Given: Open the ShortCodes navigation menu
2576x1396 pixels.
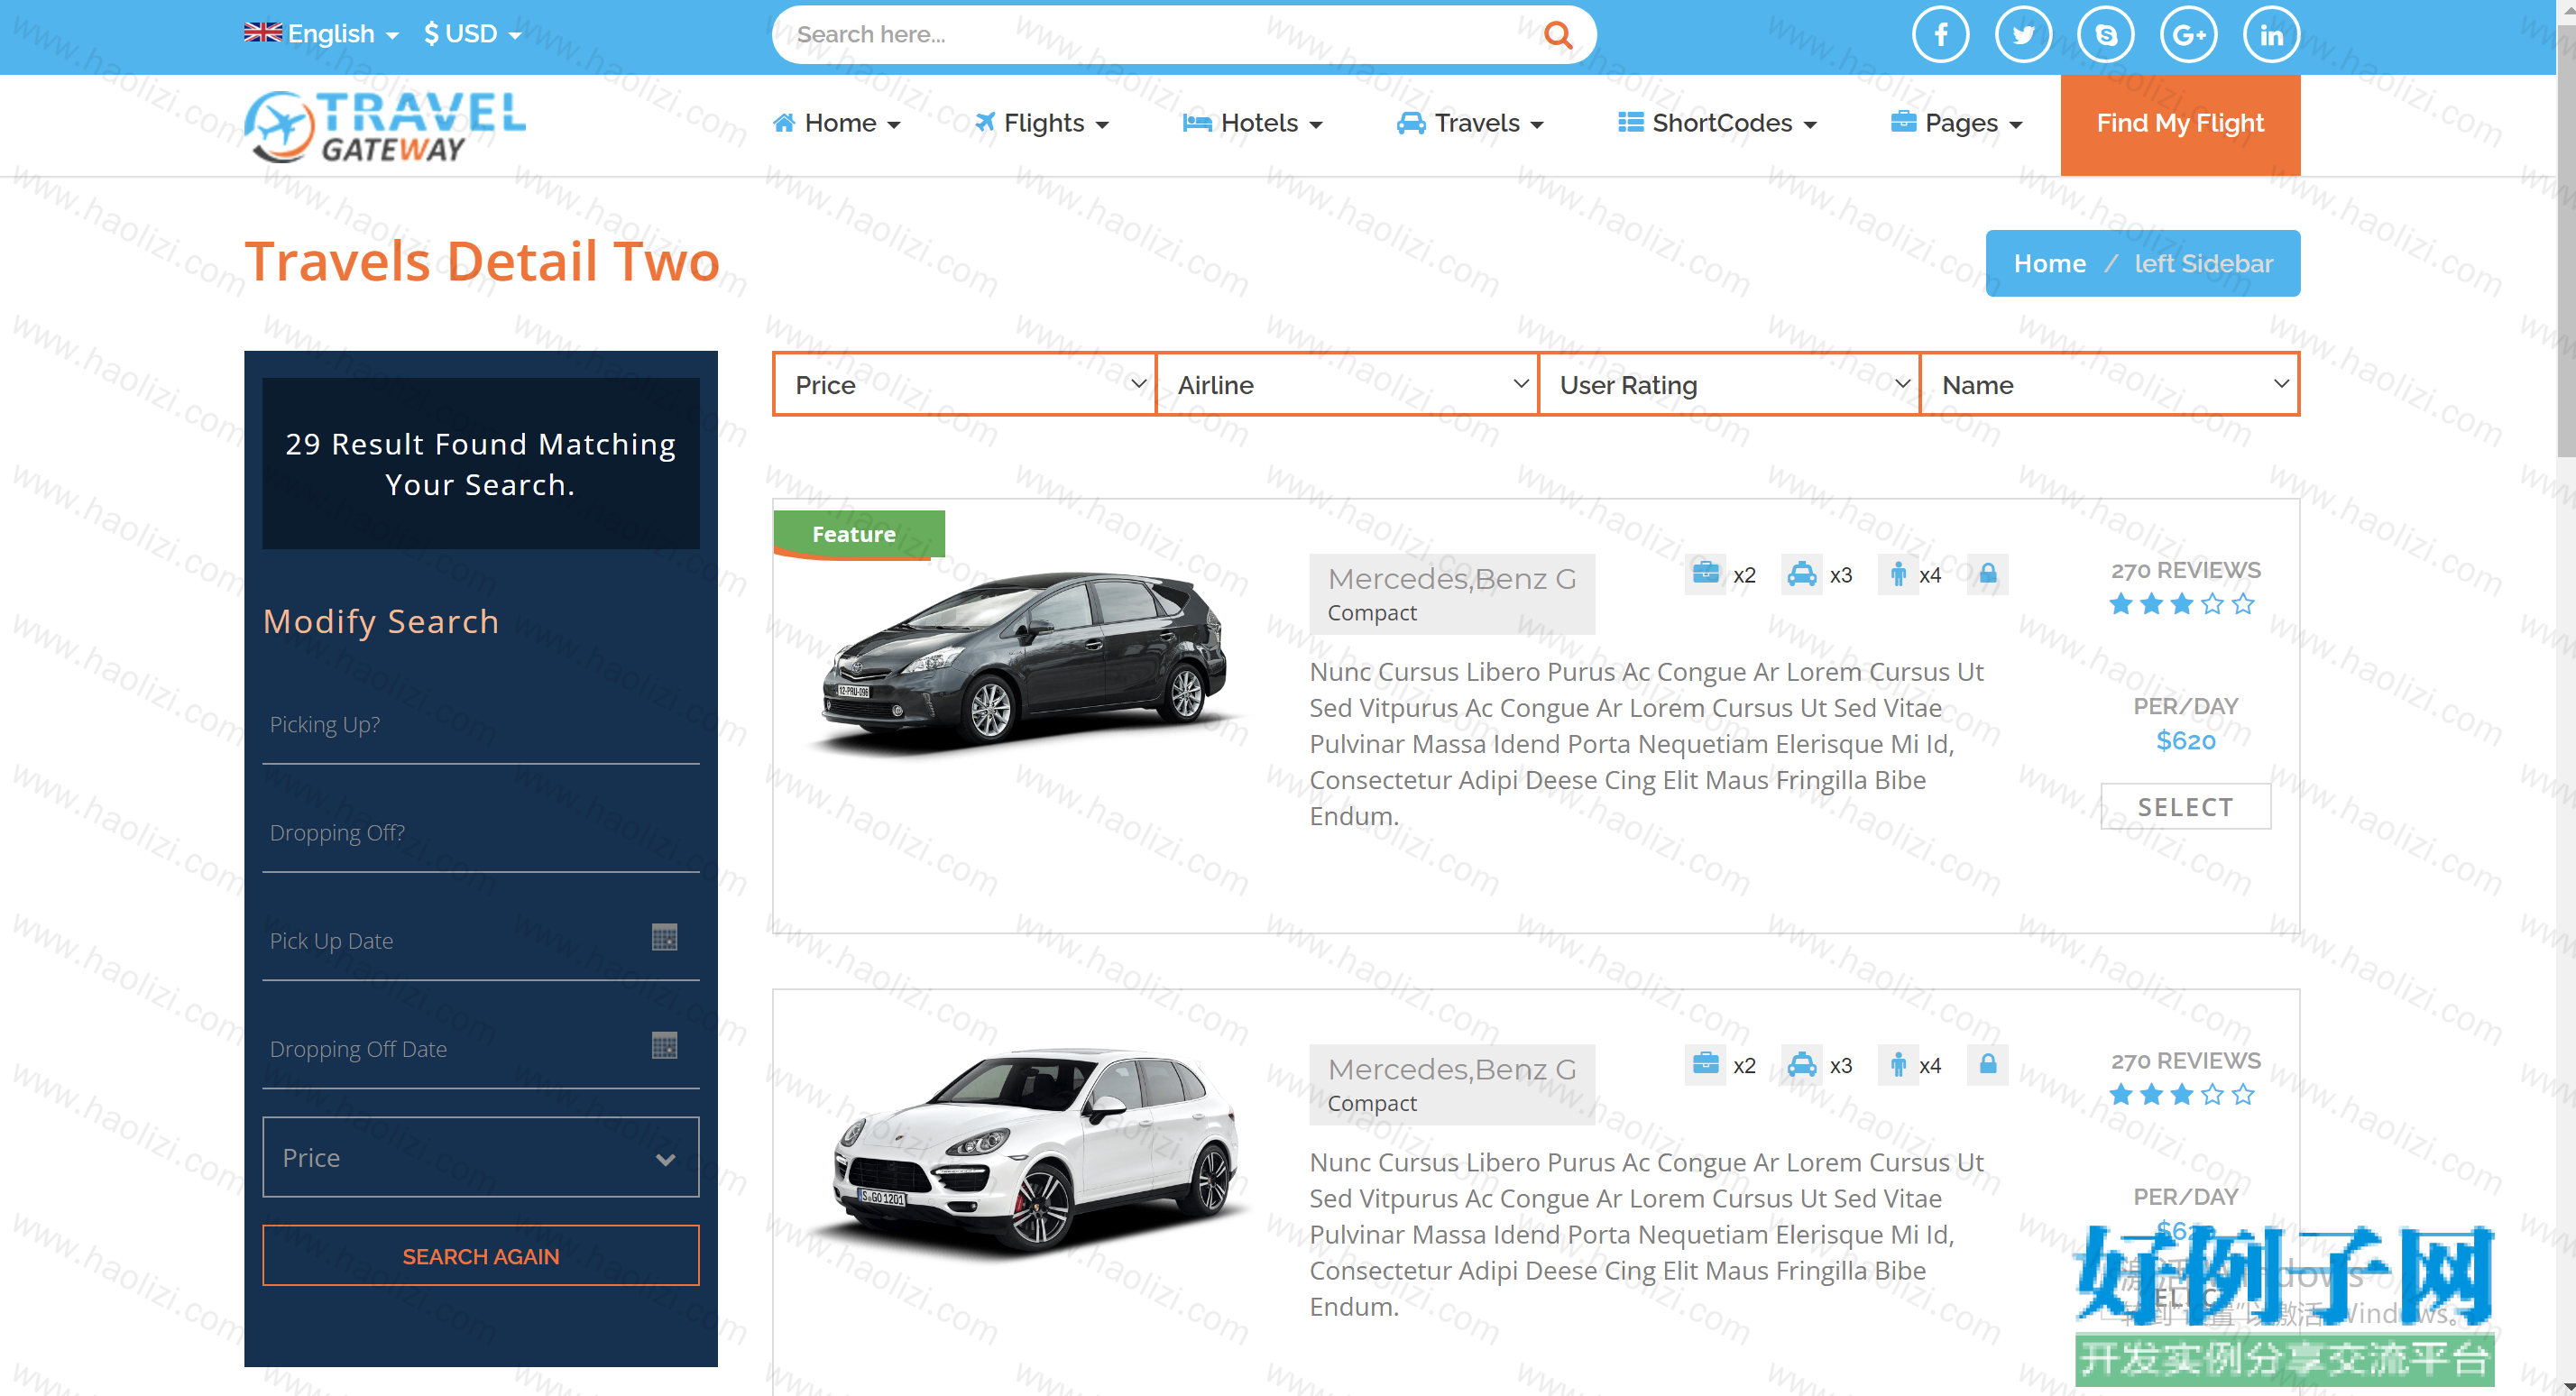Looking at the screenshot, I should click(x=1717, y=124).
